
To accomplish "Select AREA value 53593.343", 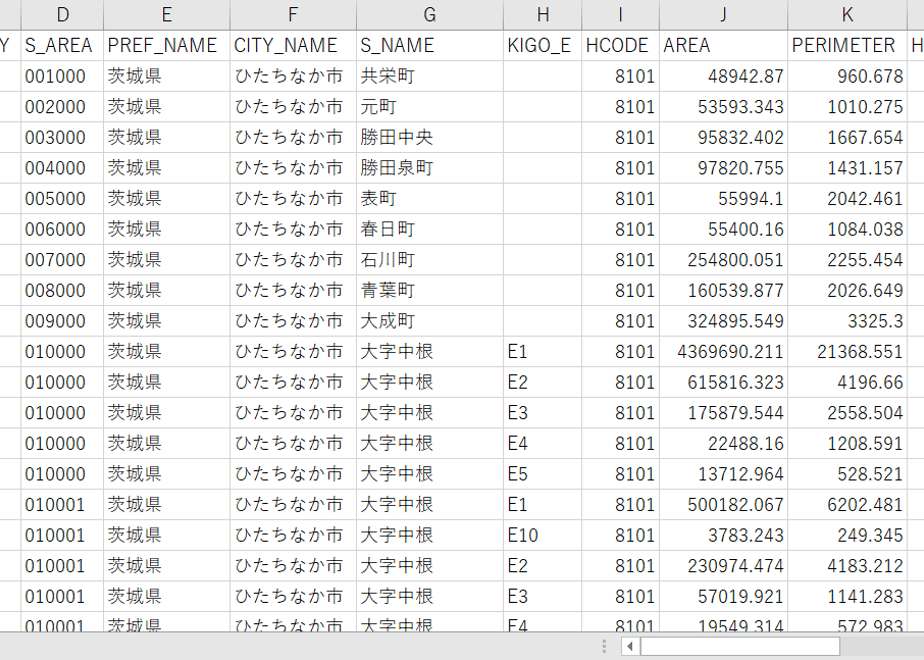I will [x=723, y=107].
